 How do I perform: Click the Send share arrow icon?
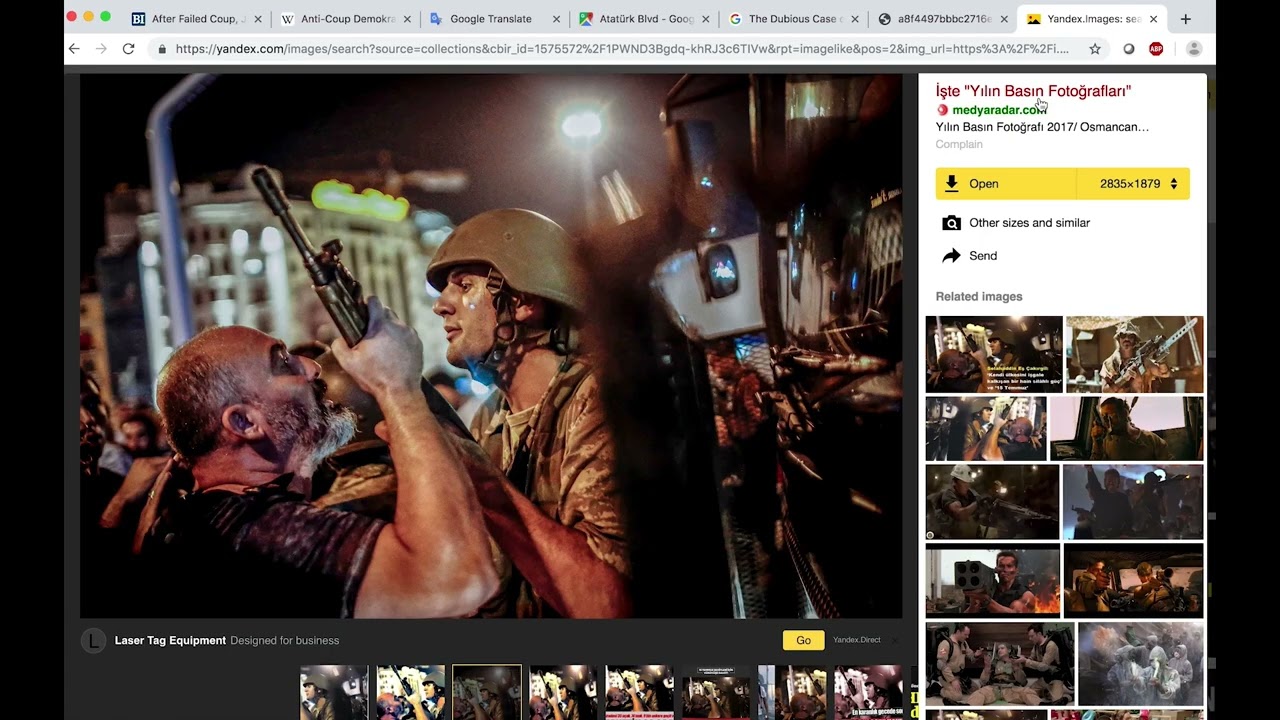pos(951,256)
